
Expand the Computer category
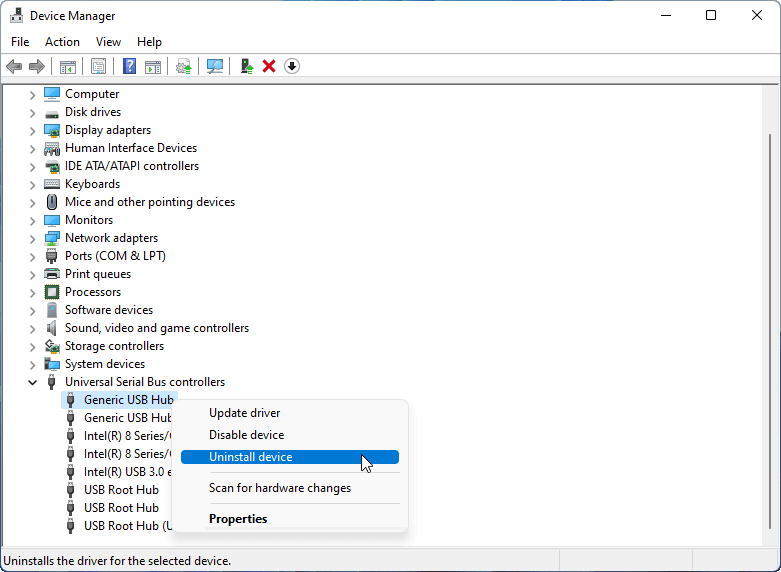tap(32, 95)
